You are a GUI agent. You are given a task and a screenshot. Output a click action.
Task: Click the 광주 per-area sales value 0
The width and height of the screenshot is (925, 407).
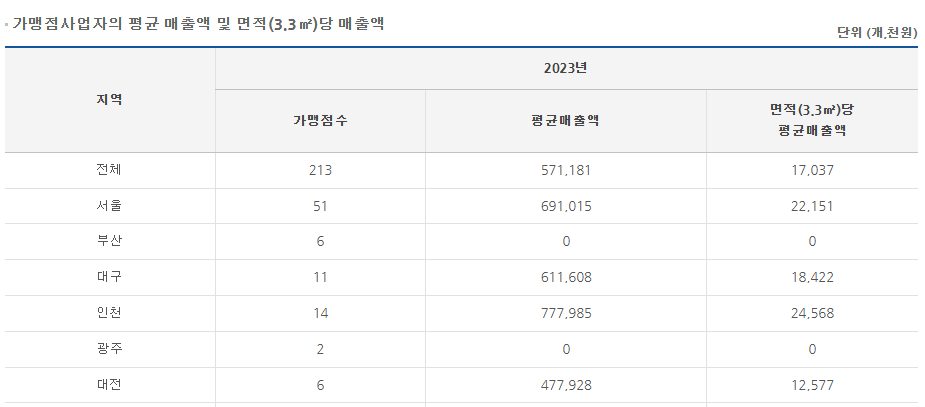point(812,349)
